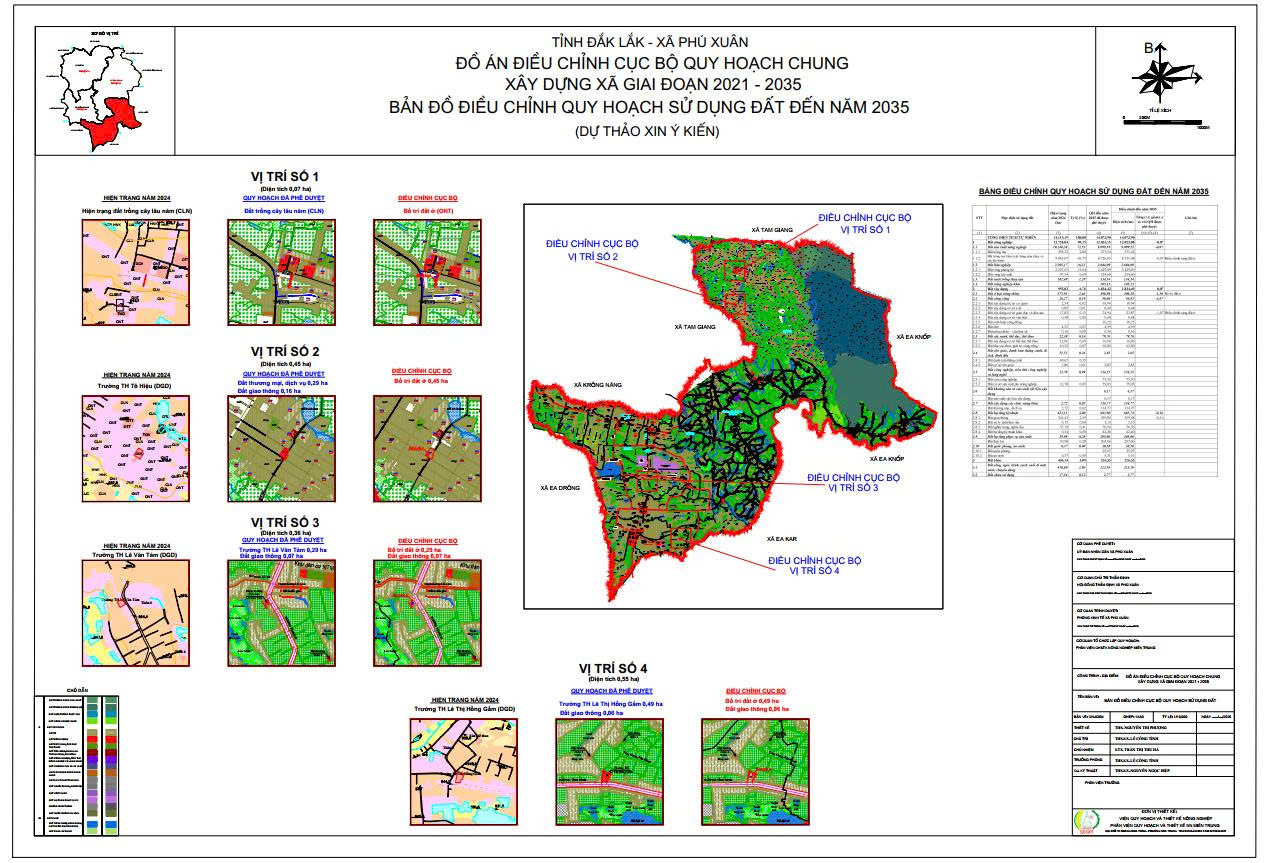Select the 'VỊ TRÍ SỐ 1' heading

(286, 176)
